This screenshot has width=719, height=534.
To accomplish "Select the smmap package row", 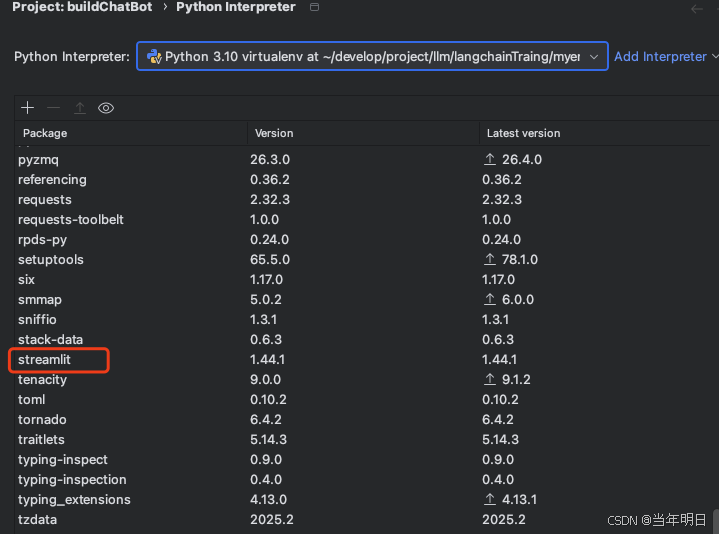I will [x=364, y=300].
